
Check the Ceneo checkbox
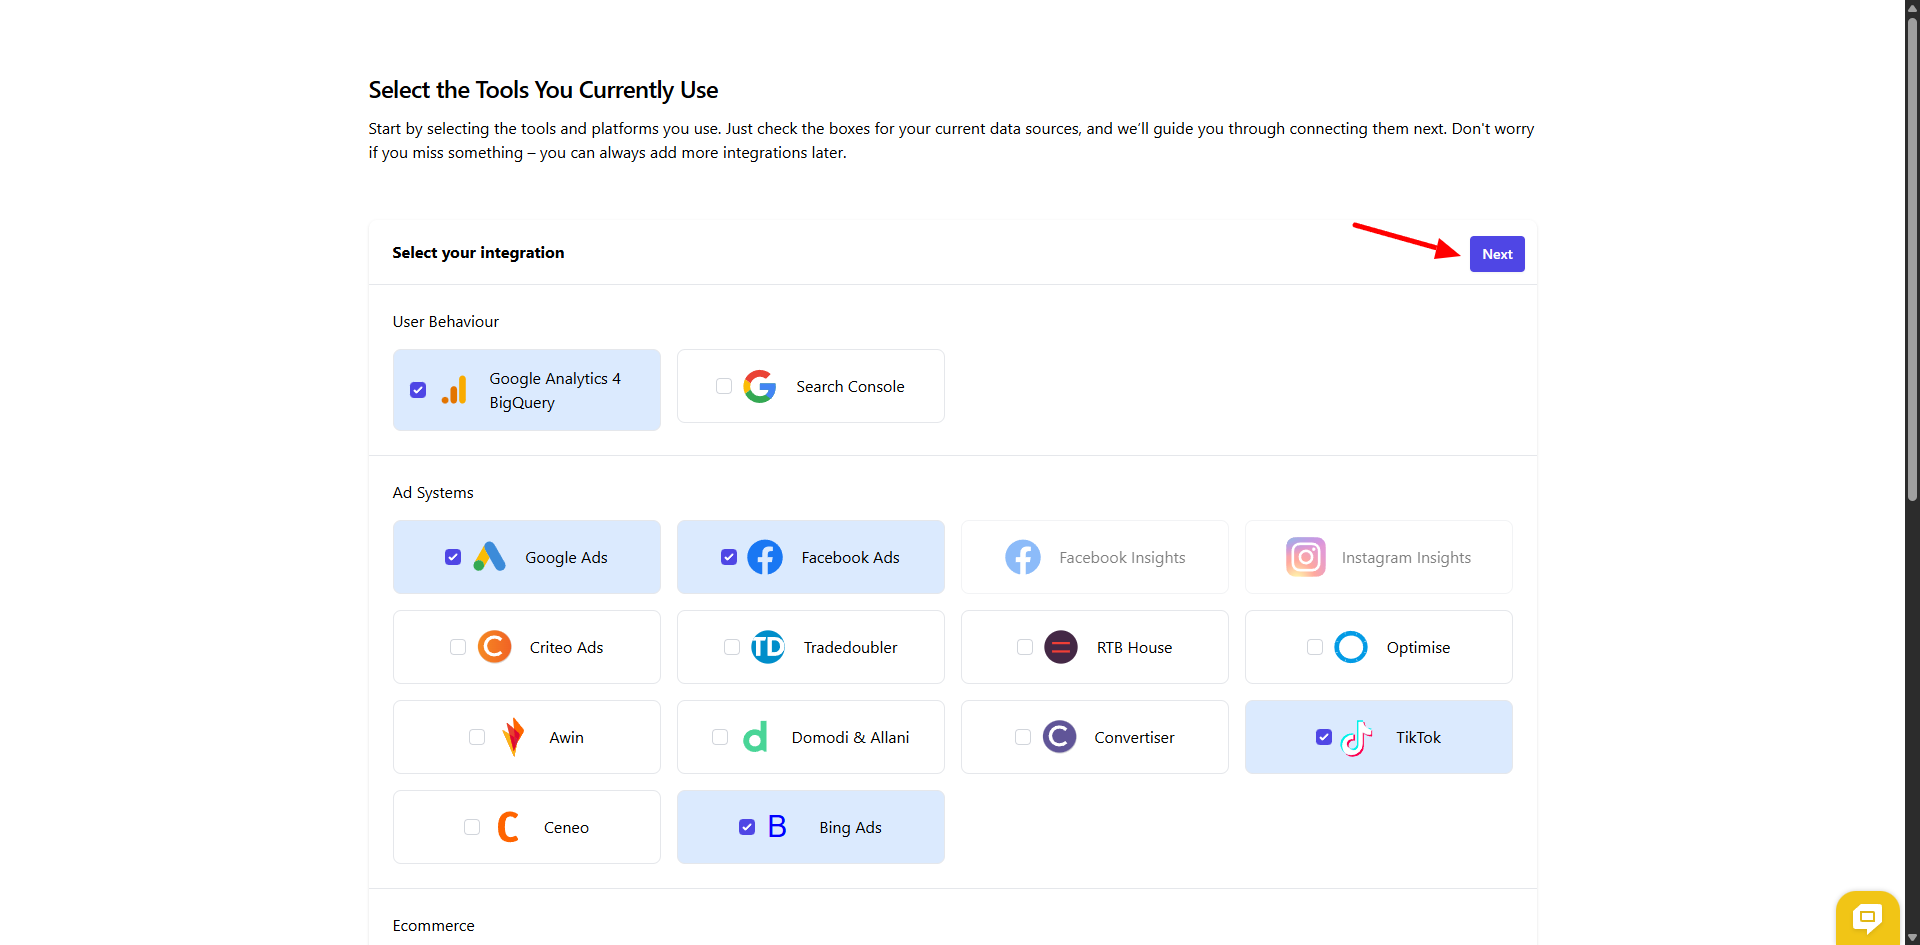[472, 827]
